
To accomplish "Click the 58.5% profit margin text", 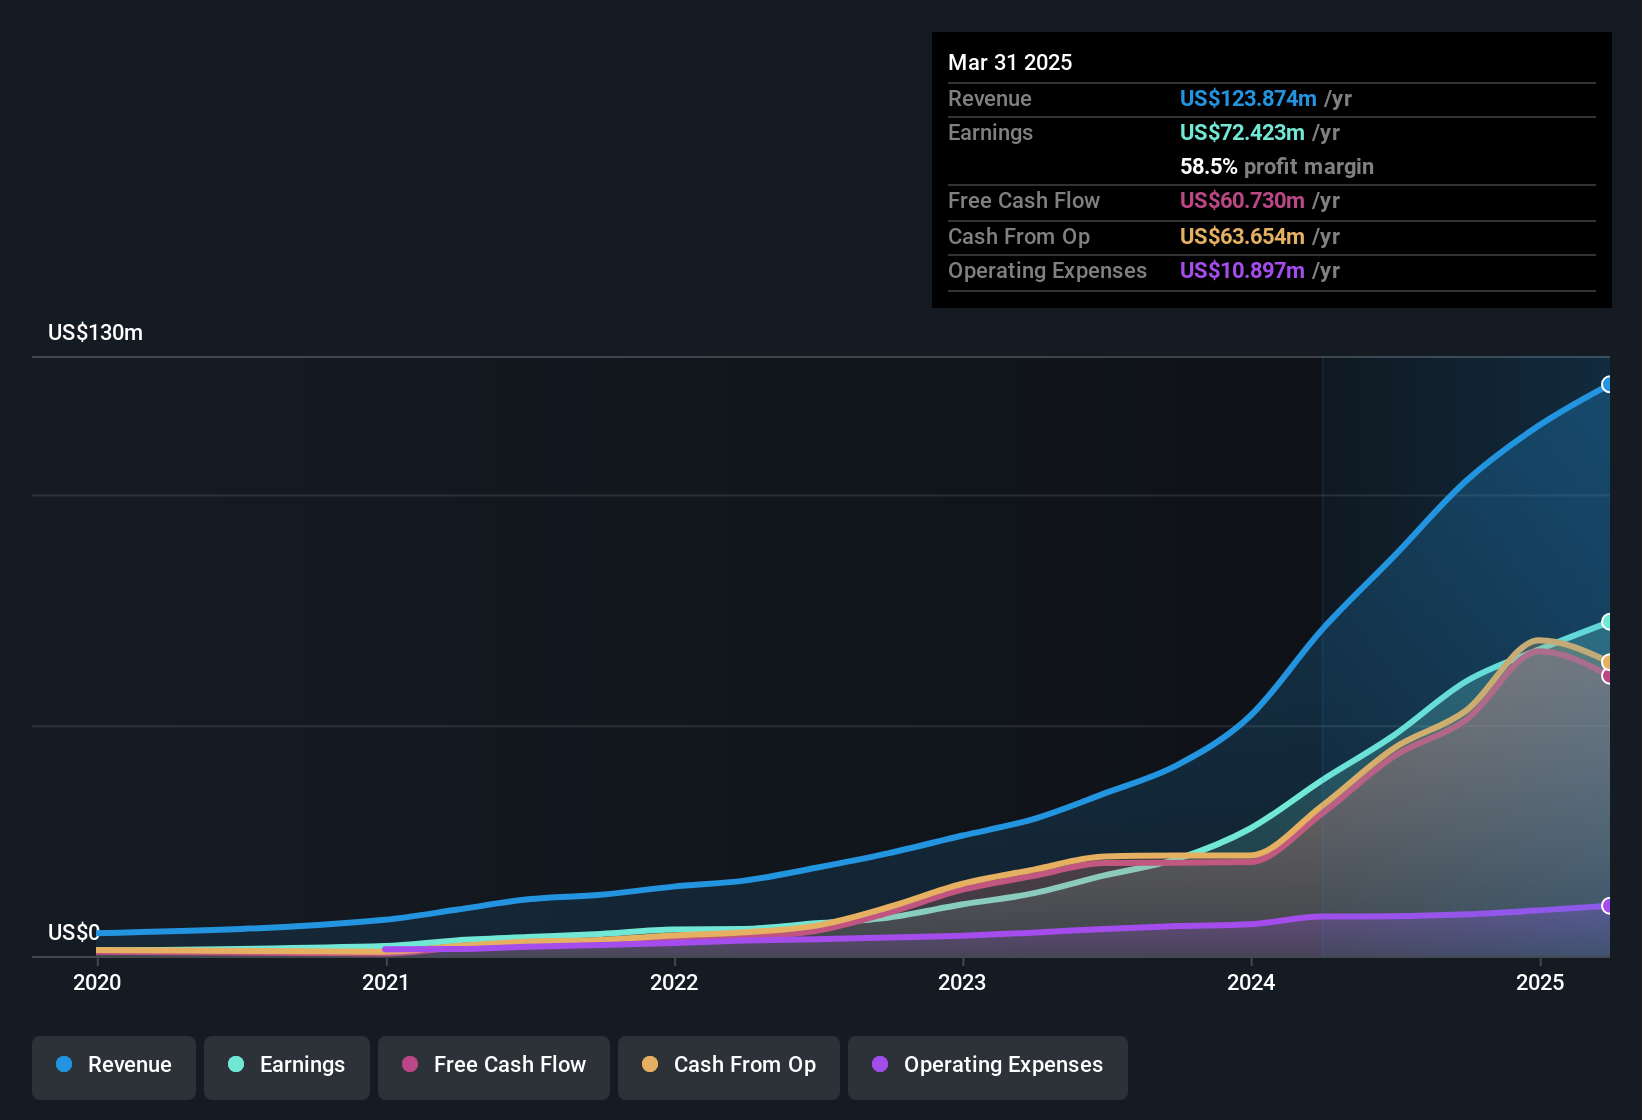I will coord(1277,166).
